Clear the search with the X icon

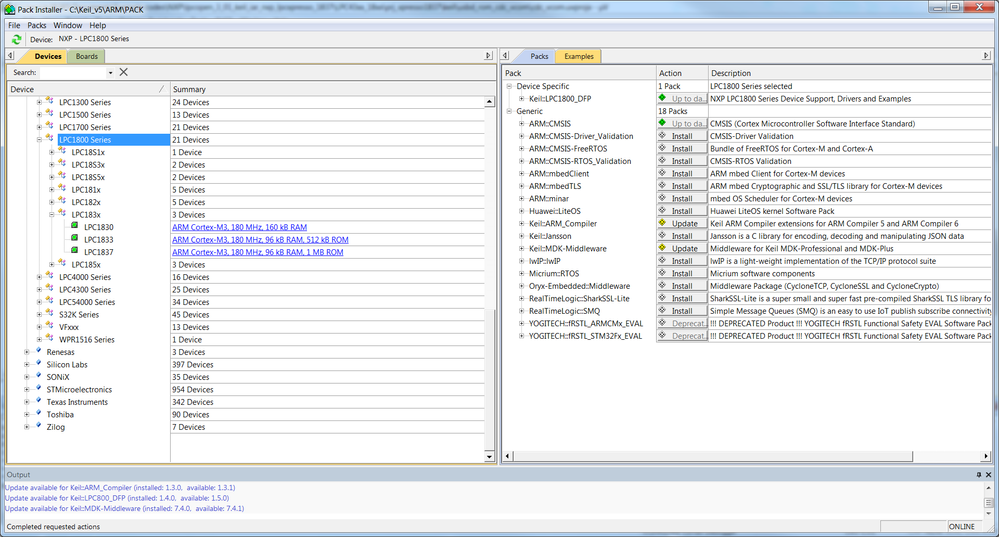(124, 72)
